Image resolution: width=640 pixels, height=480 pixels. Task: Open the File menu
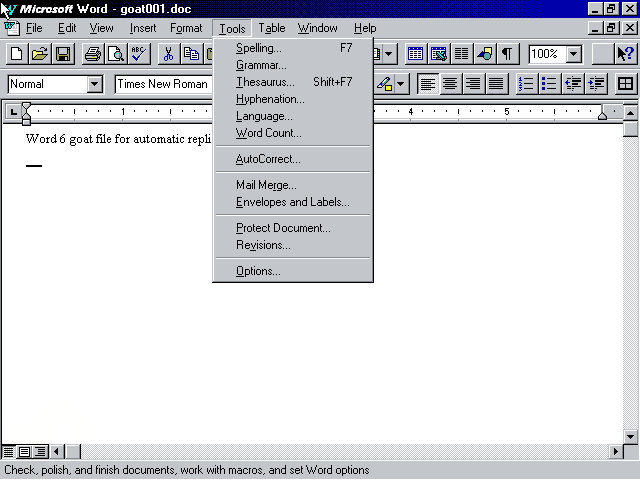click(34, 28)
